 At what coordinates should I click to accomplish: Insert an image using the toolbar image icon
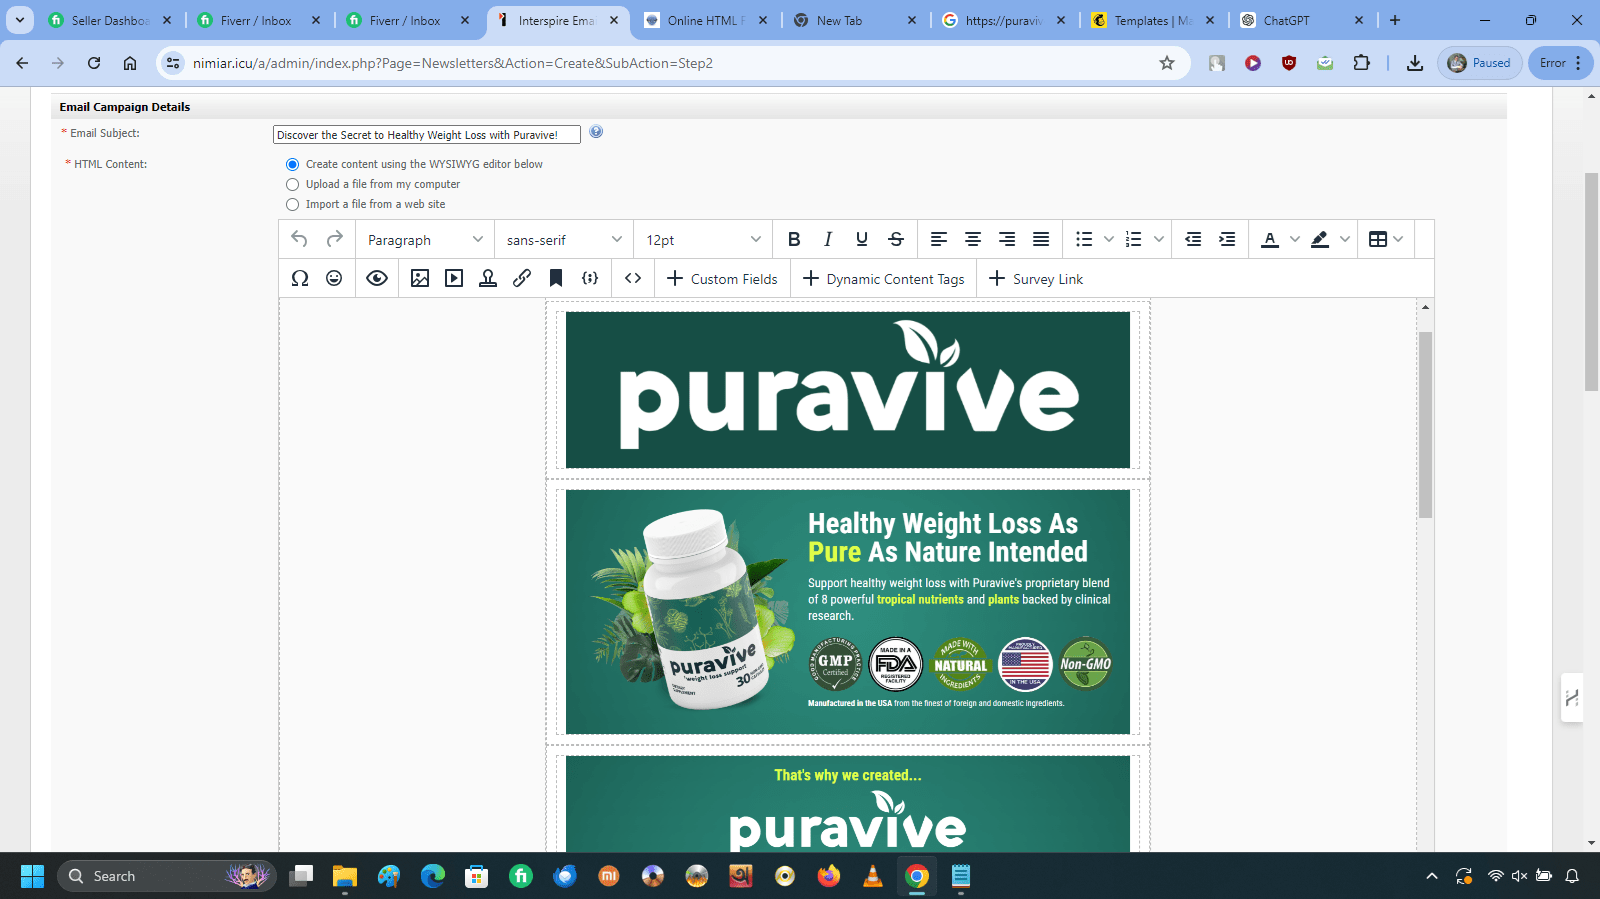click(420, 278)
